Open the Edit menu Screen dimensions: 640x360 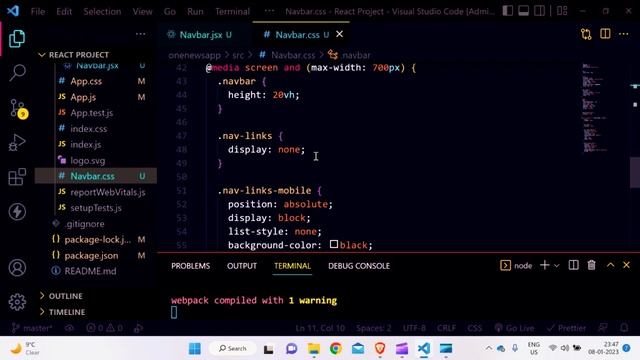coord(64,11)
